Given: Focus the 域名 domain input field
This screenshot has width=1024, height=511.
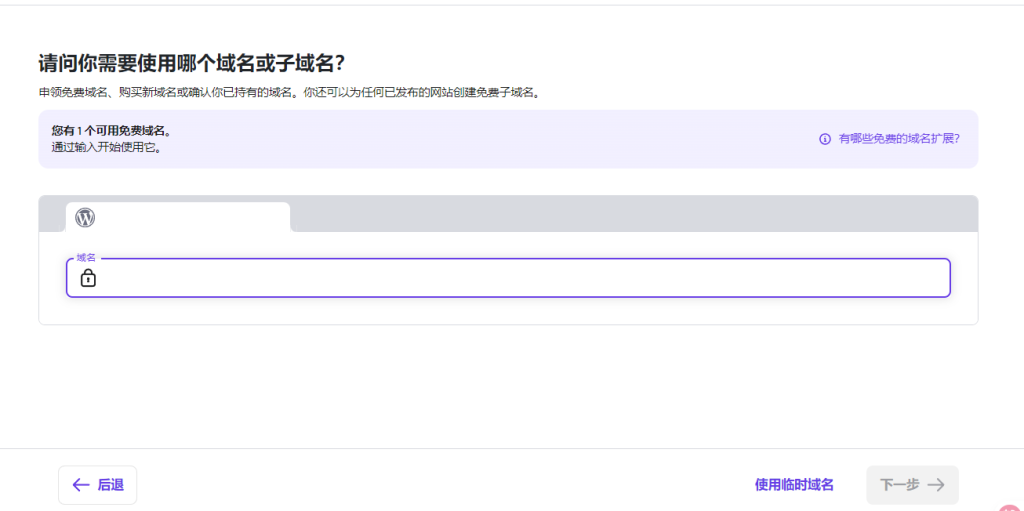Looking at the screenshot, I should point(508,278).
